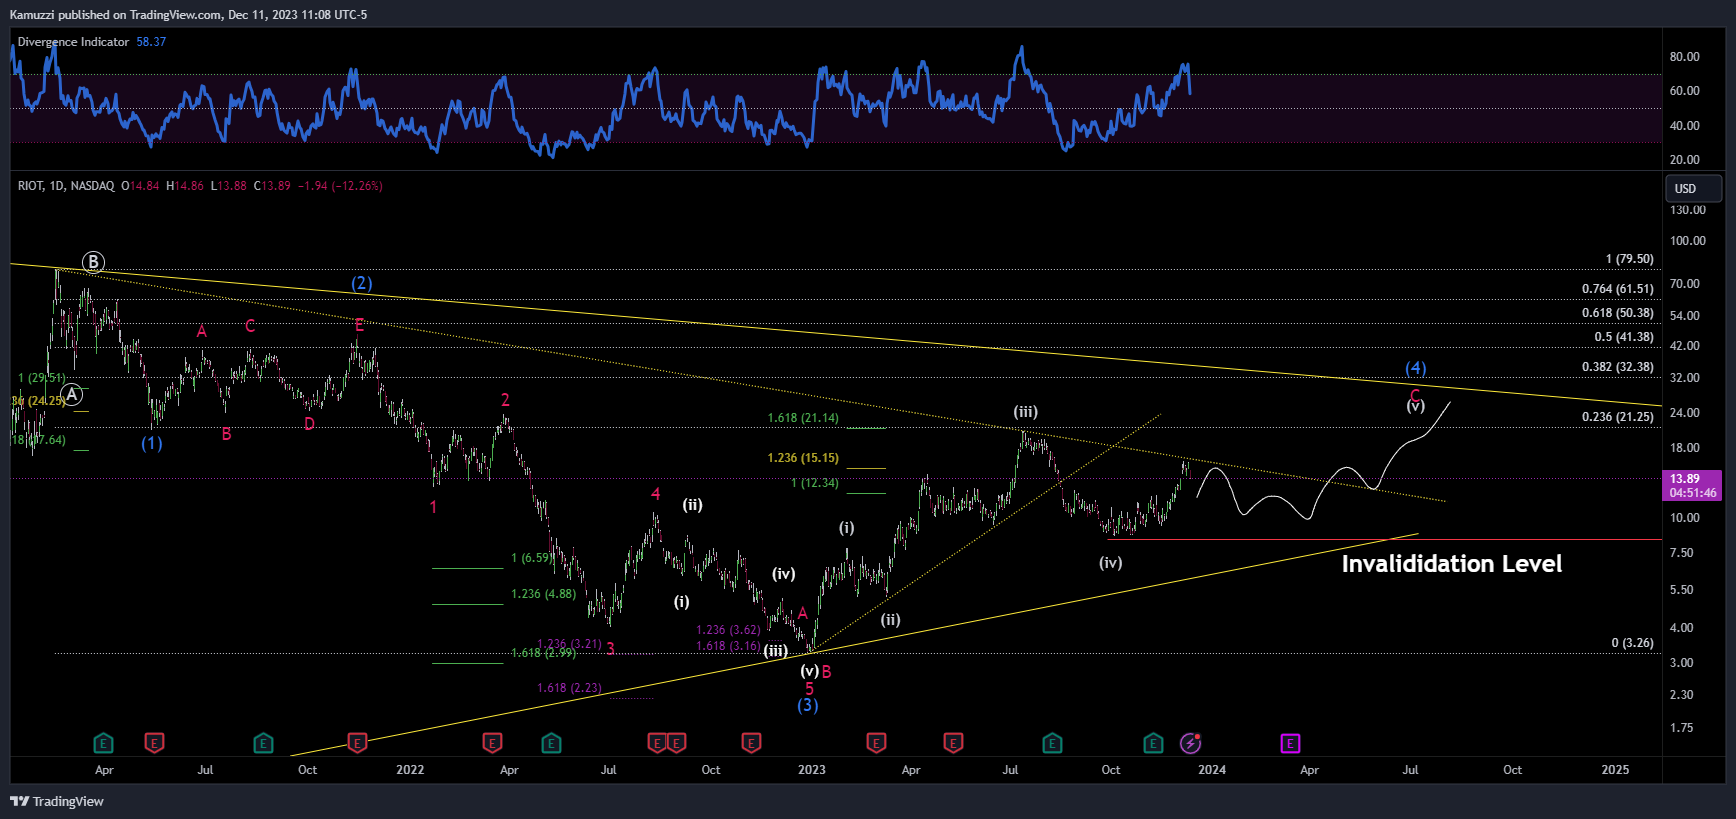Click red earnings marker between Apr and Jul 2023

point(953,743)
